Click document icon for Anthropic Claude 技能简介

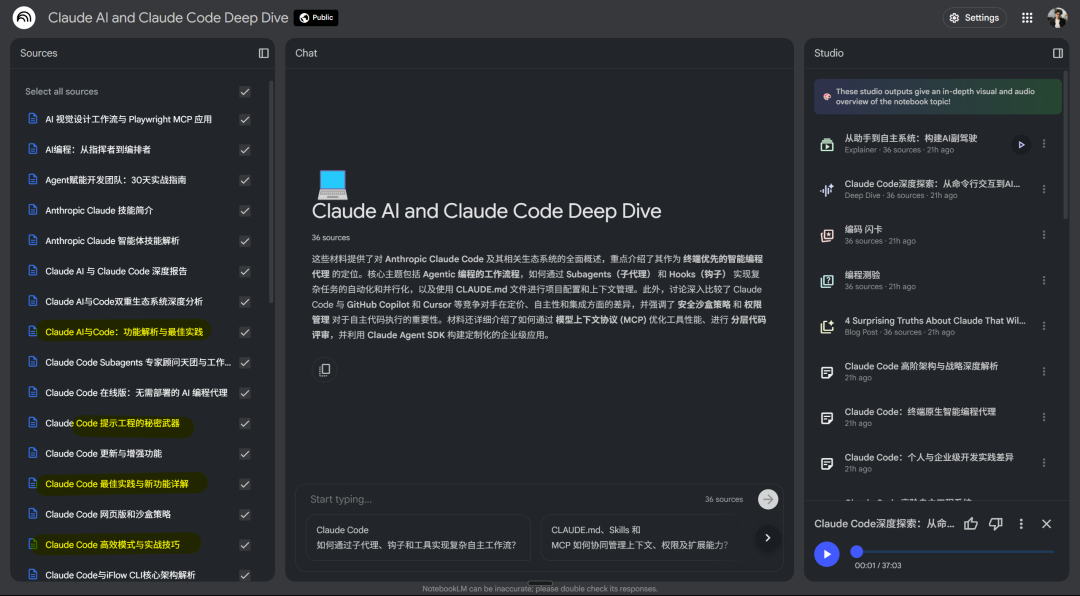point(32,209)
